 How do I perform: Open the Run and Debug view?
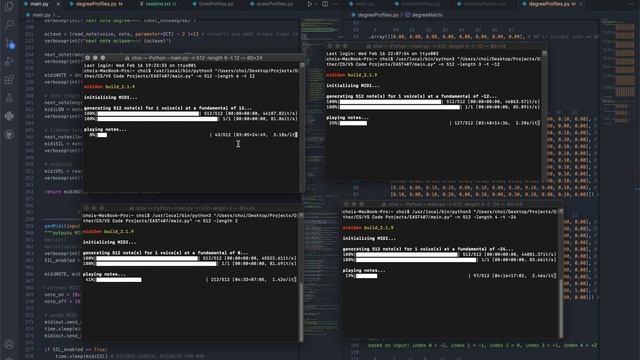coord(9,61)
